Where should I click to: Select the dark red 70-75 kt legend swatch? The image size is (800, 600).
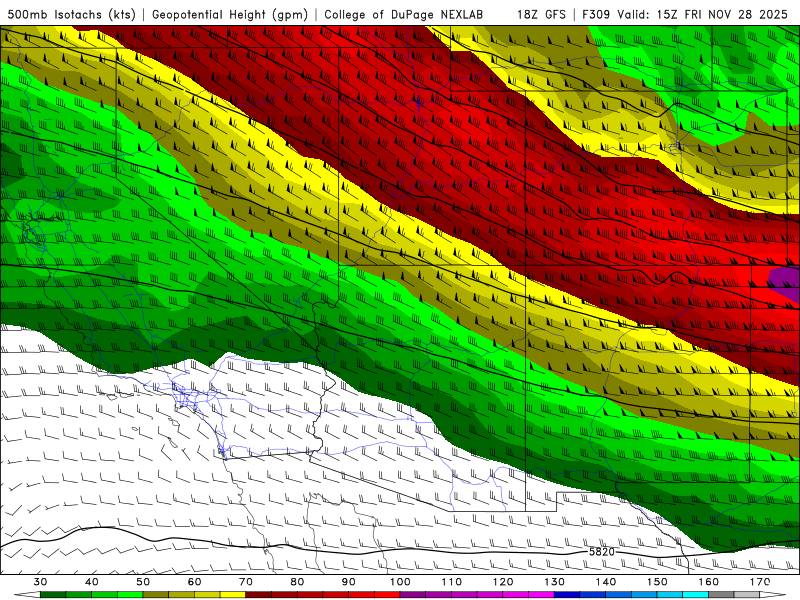tap(259, 593)
